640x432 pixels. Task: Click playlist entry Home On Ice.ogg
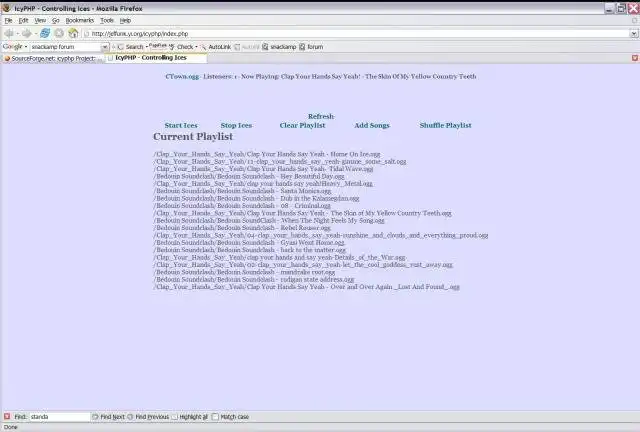pyautogui.click(x=267, y=154)
